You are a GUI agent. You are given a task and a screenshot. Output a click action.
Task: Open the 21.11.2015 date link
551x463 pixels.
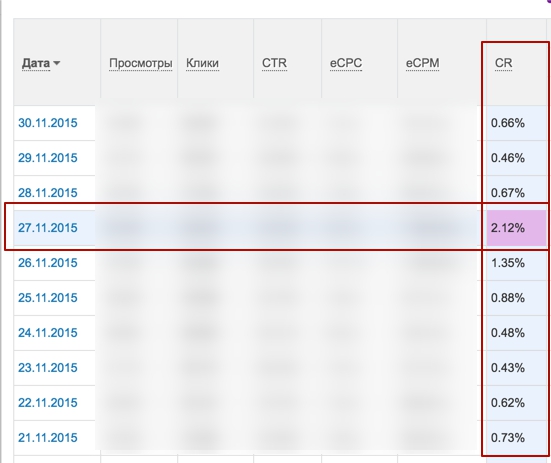click(x=47, y=438)
